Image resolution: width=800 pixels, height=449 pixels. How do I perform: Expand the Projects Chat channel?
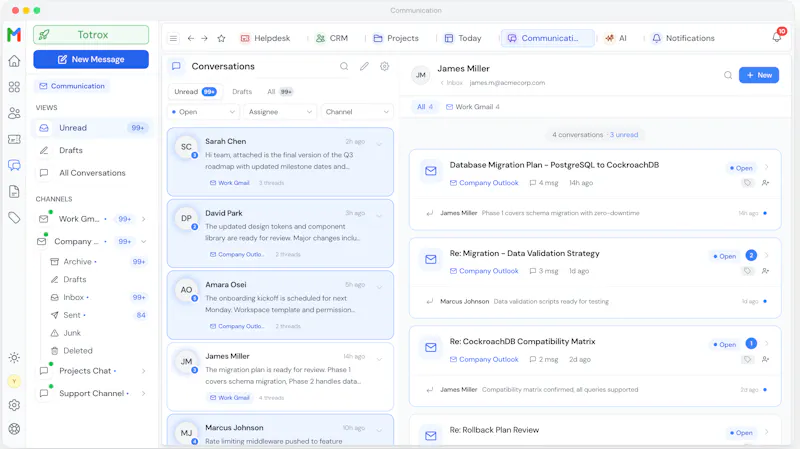tap(144, 371)
